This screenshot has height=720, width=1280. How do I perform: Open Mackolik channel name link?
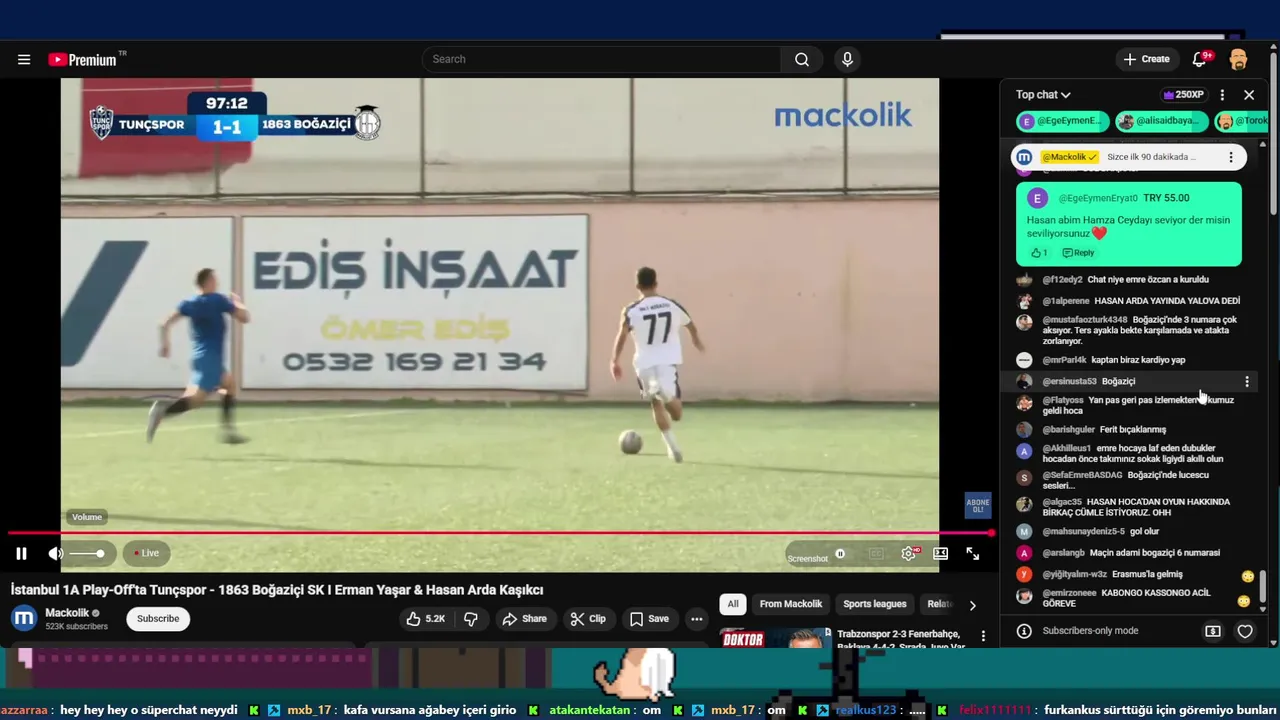(67, 612)
